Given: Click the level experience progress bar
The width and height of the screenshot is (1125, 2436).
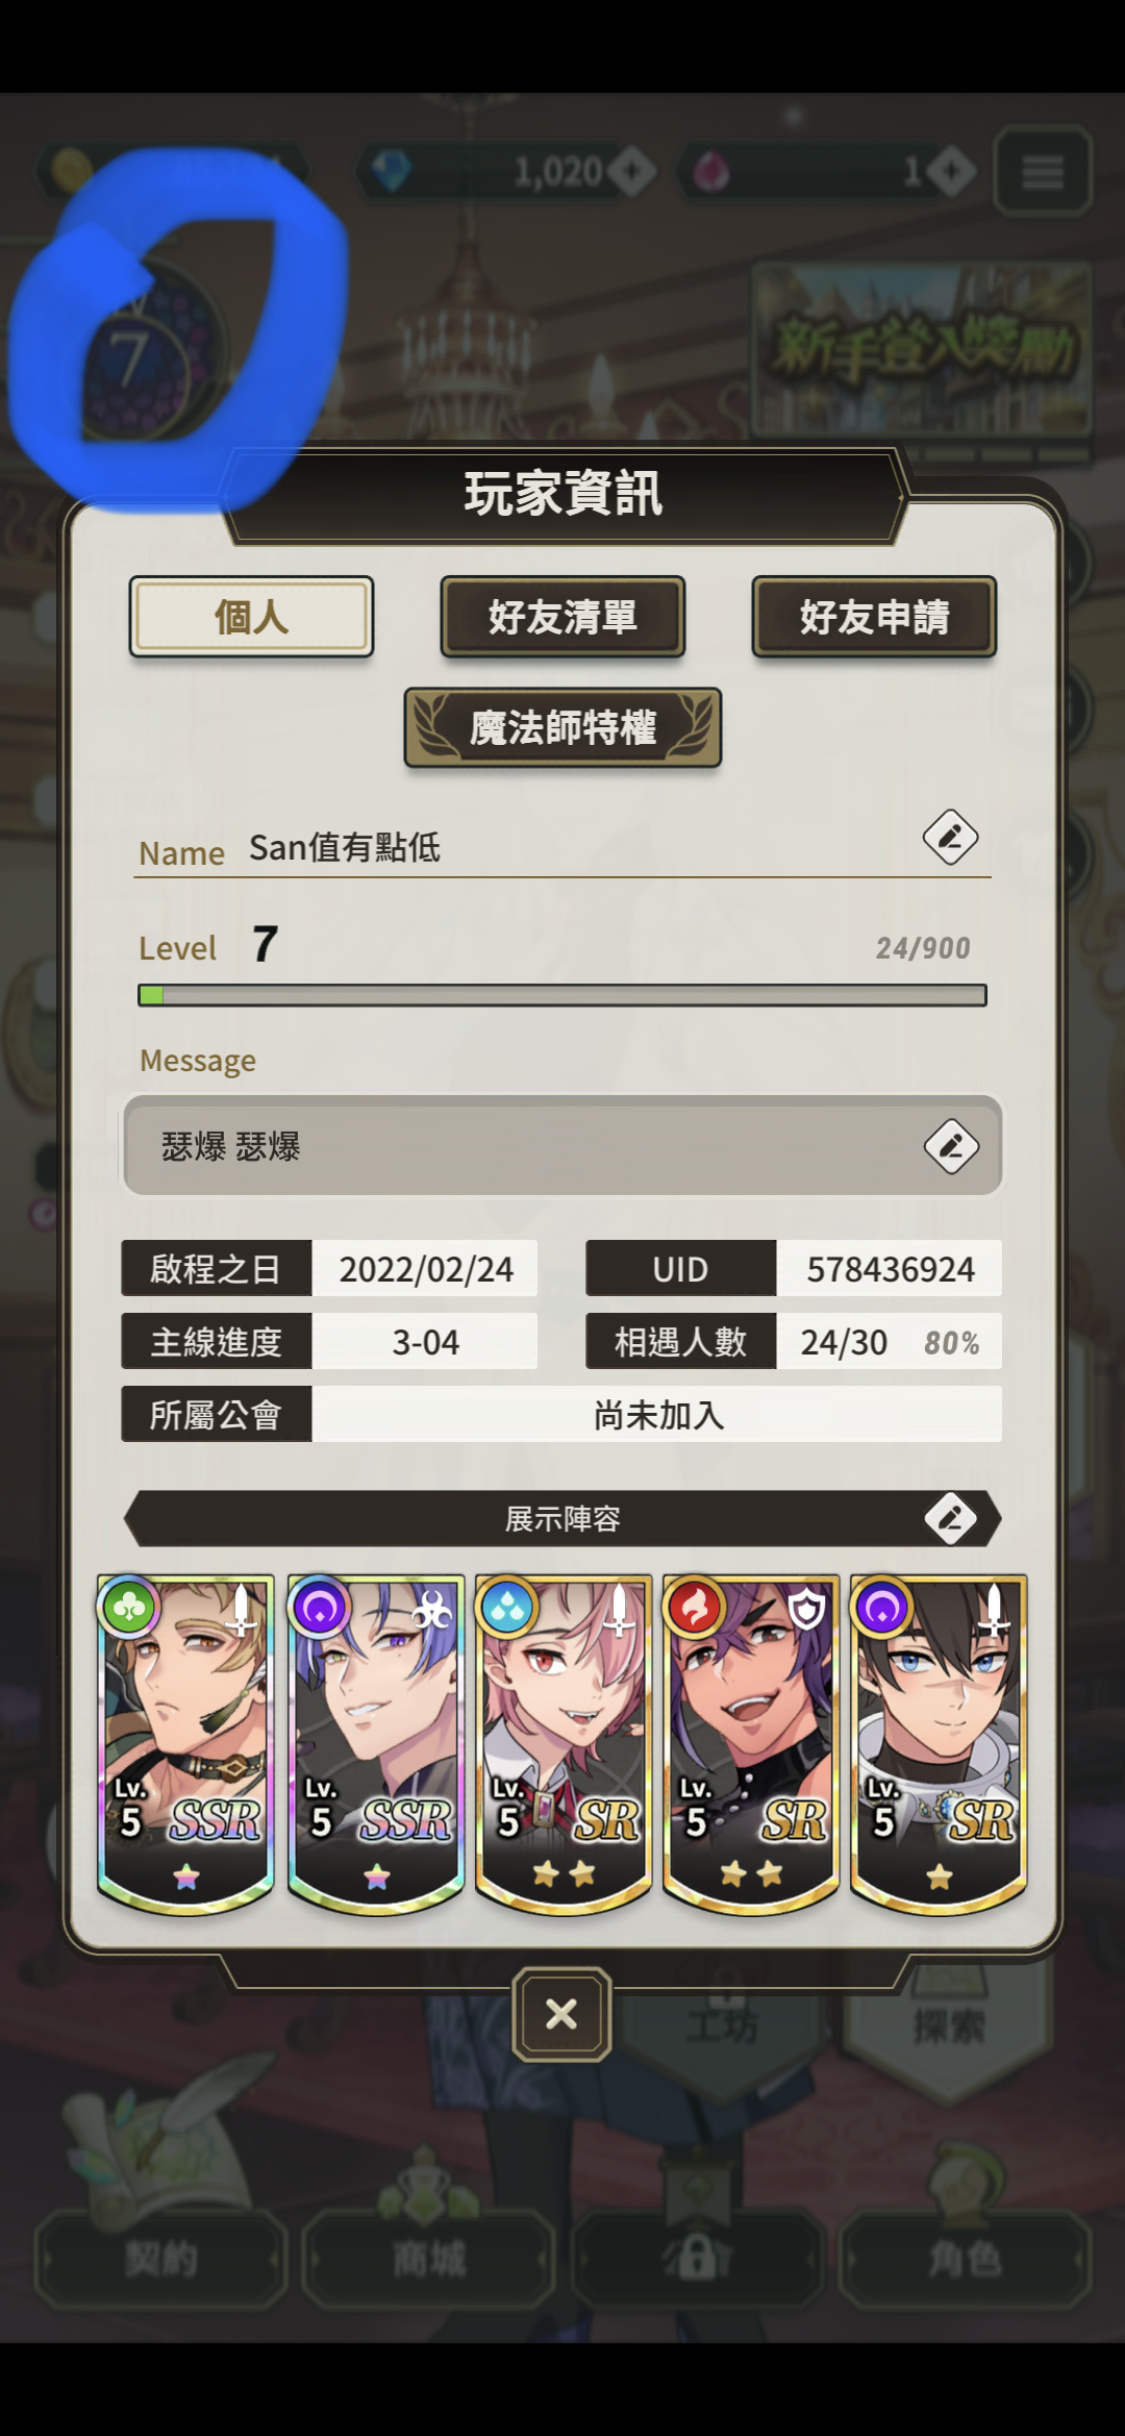Looking at the screenshot, I should (x=562, y=995).
